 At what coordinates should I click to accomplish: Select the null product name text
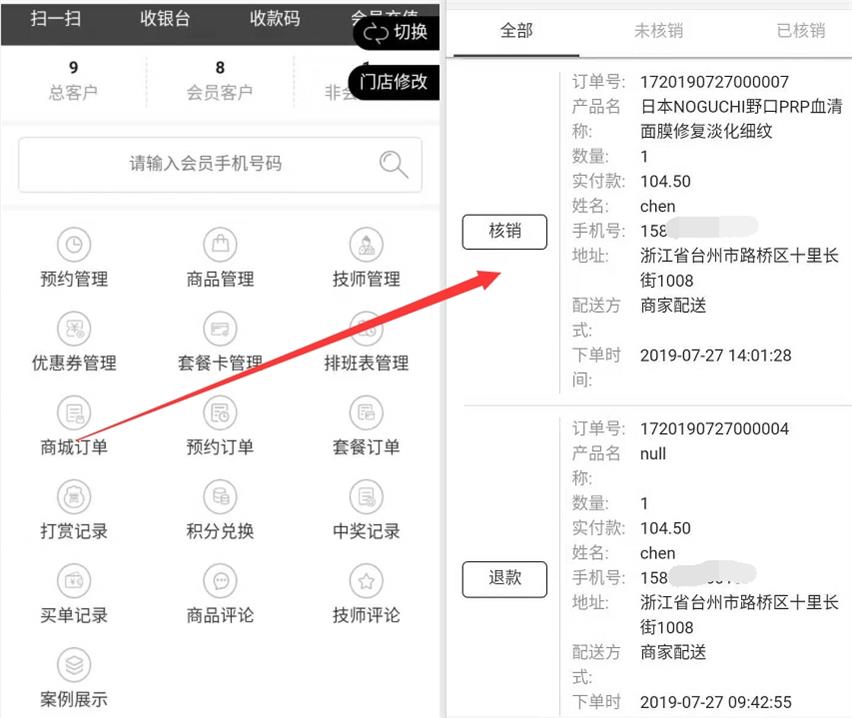653,454
